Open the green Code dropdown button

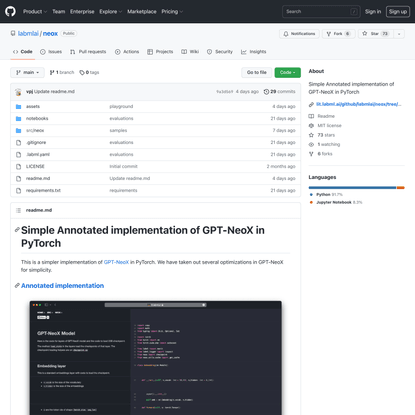(x=287, y=72)
